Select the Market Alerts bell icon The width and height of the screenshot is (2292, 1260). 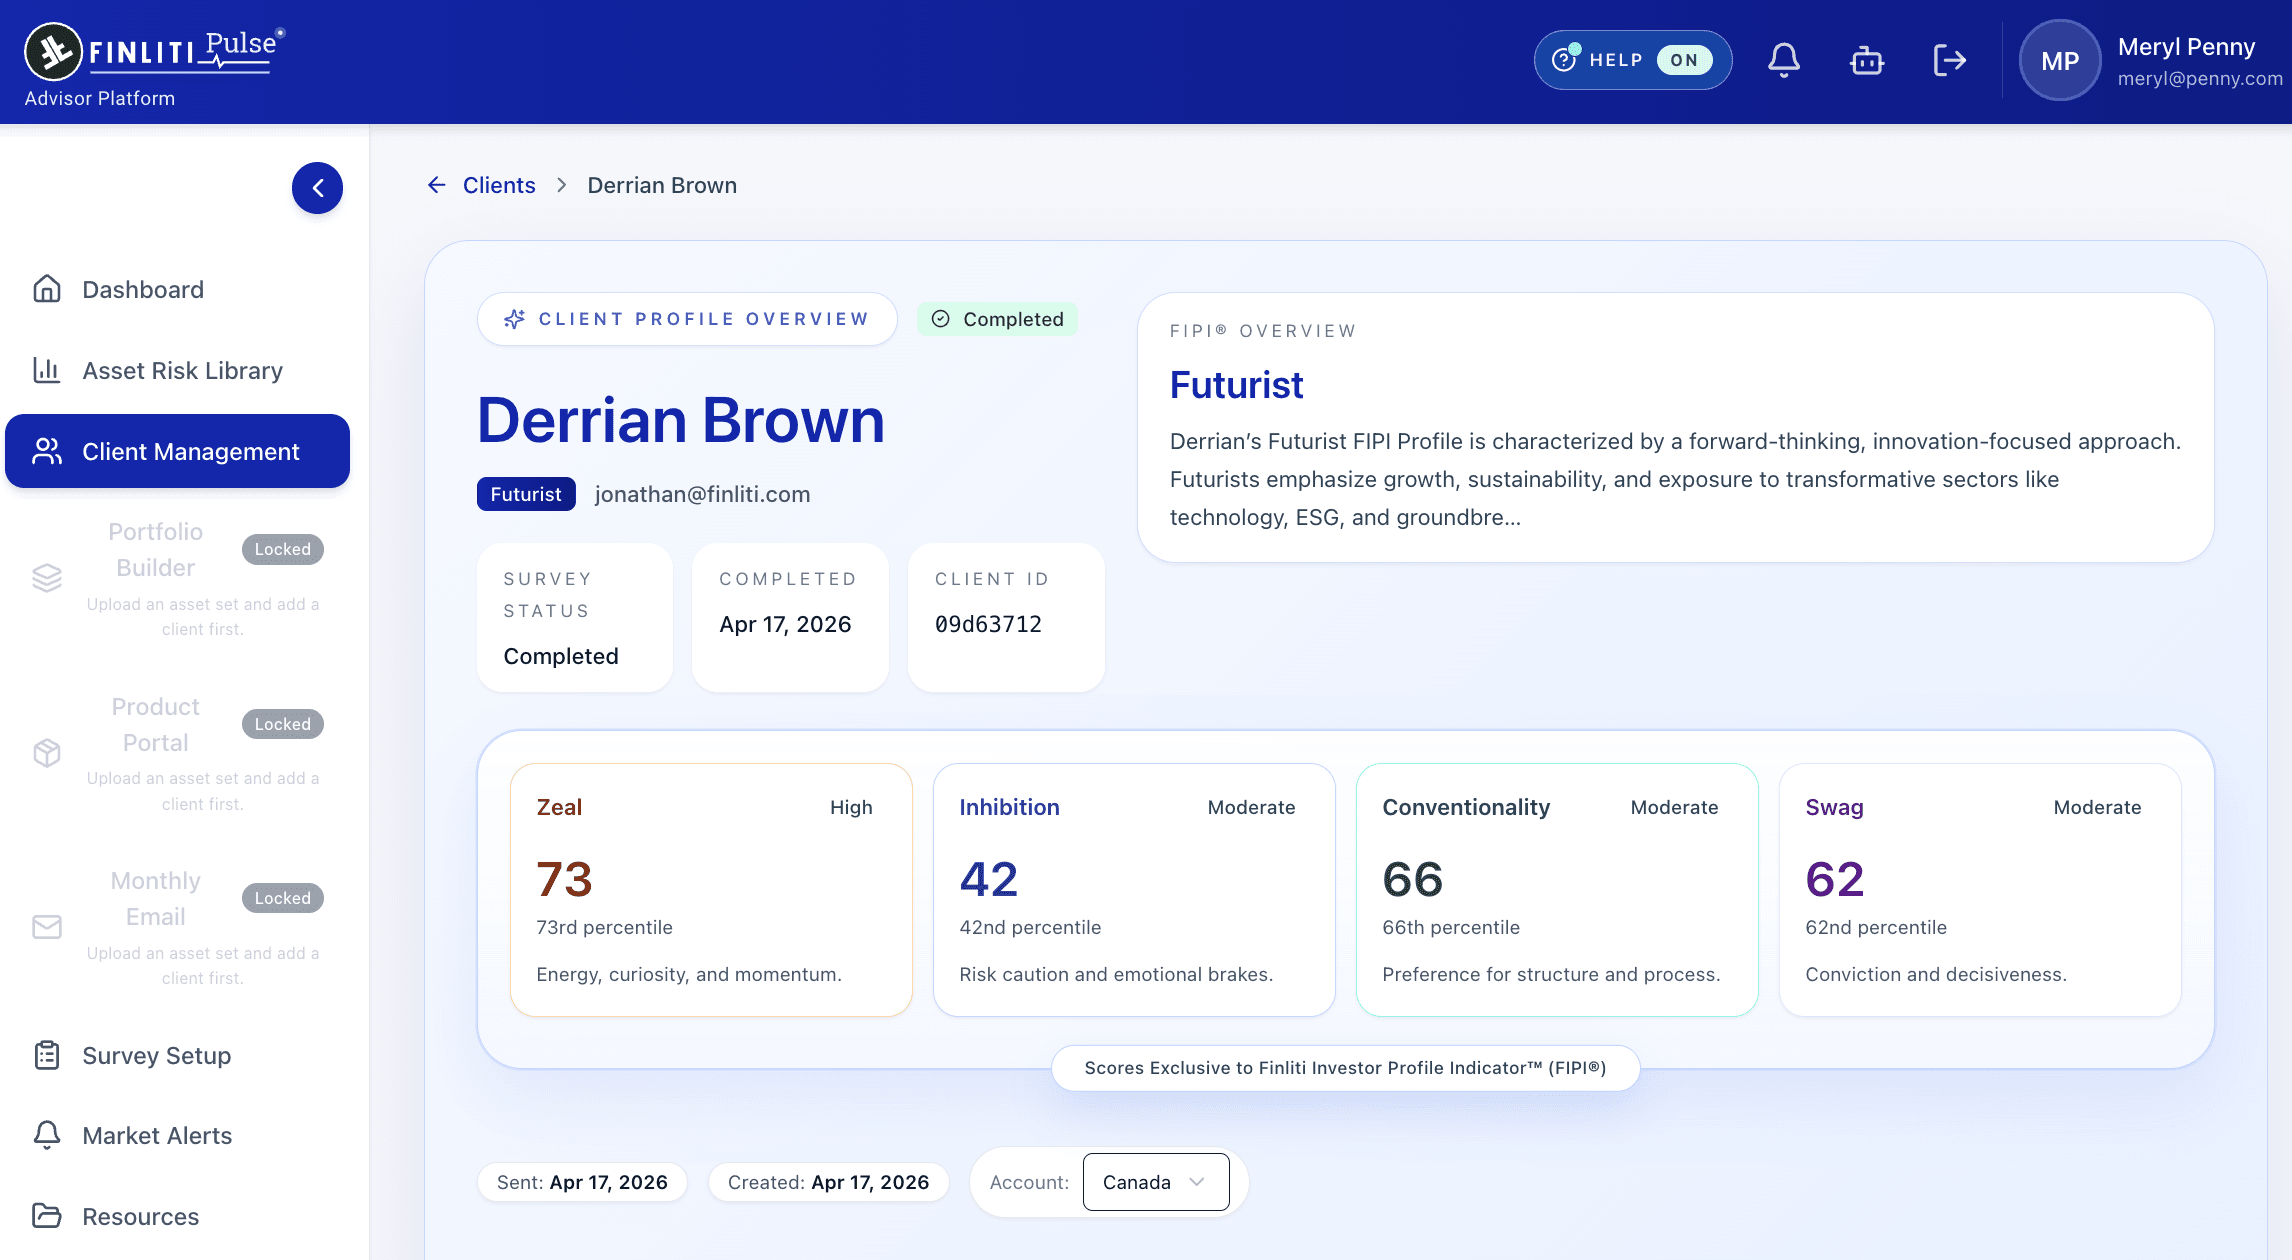pyautogui.click(x=47, y=1135)
